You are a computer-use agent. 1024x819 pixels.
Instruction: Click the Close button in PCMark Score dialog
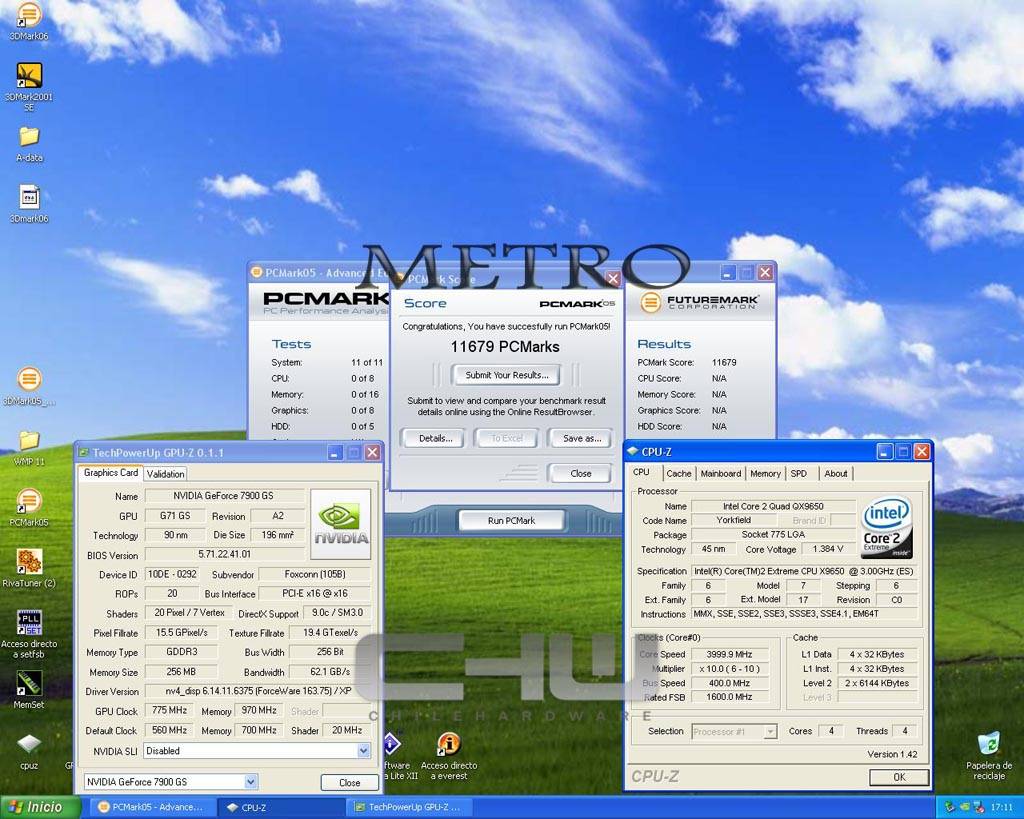point(581,474)
